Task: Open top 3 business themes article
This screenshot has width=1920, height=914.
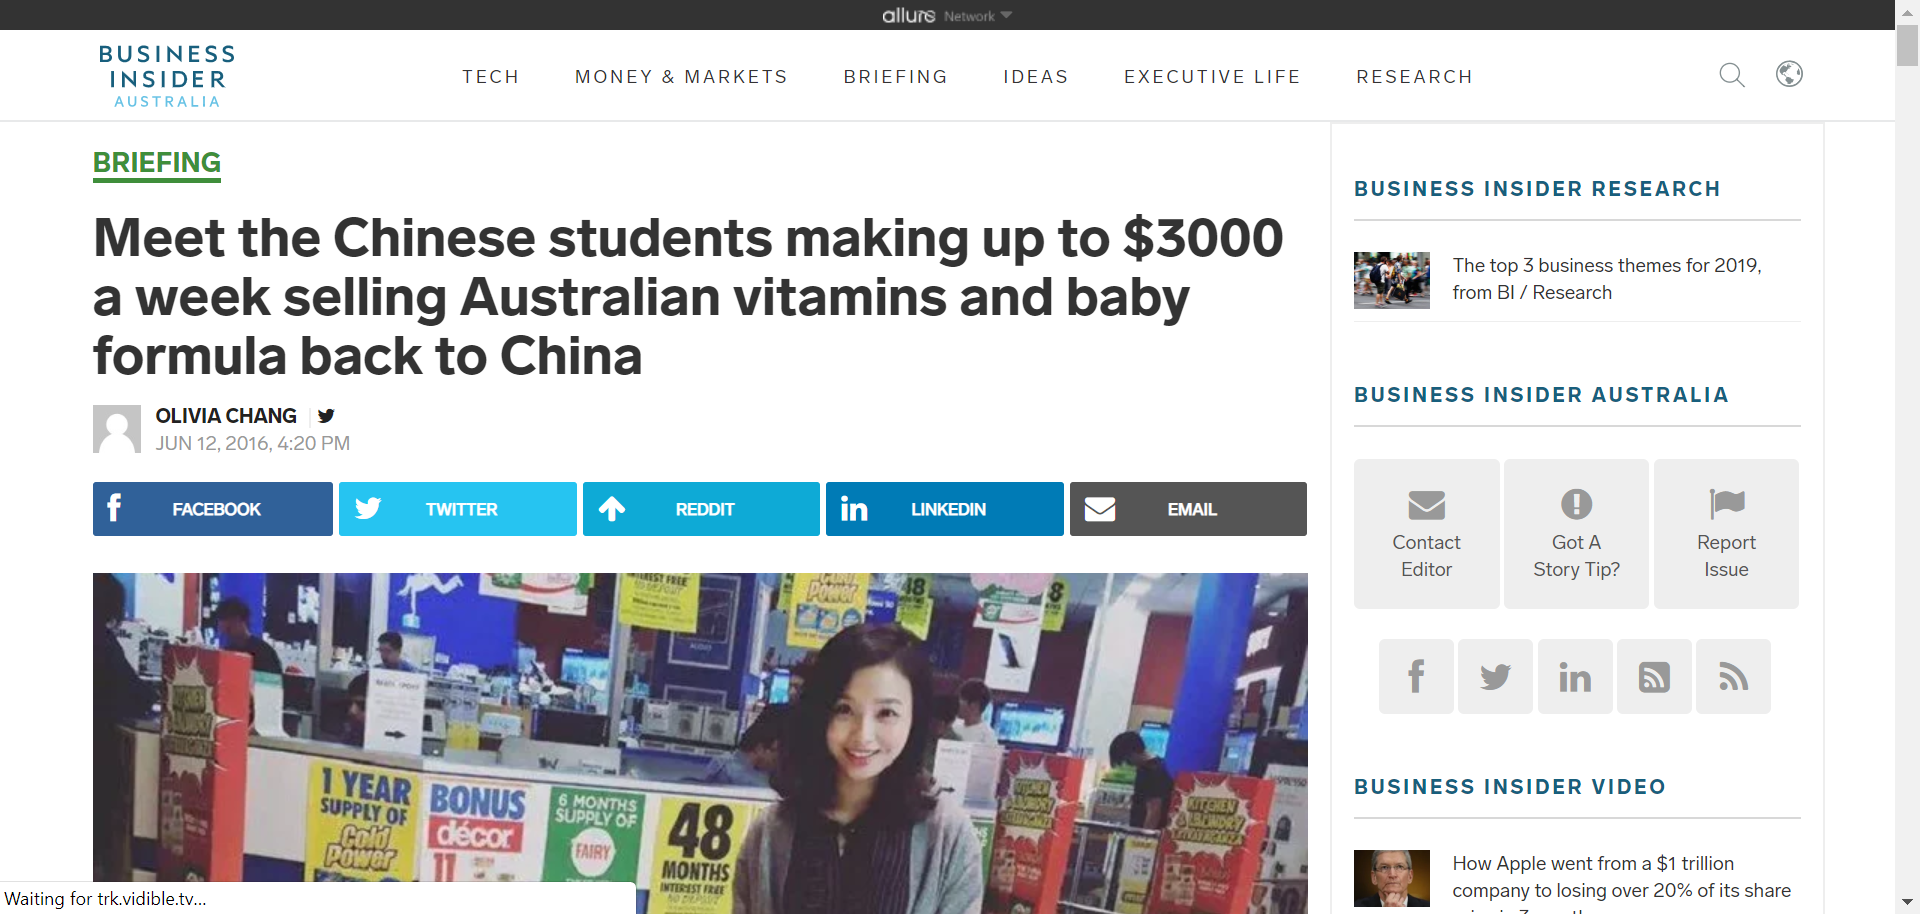Action: tap(1606, 279)
